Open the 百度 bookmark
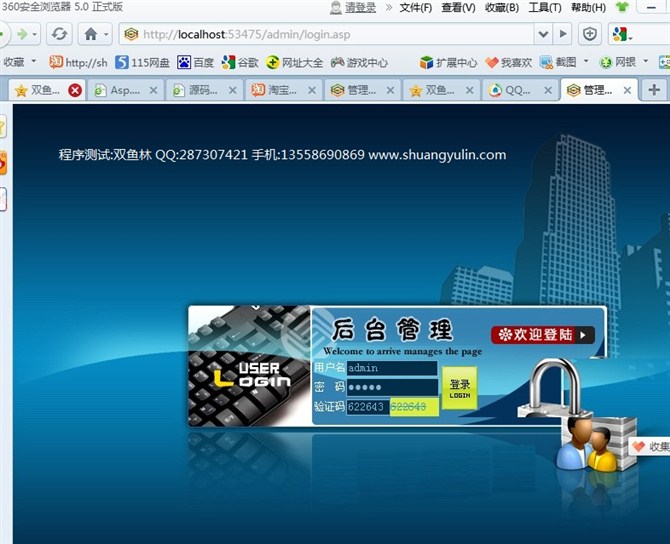Image resolution: width=670 pixels, height=544 pixels. [x=195, y=62]
